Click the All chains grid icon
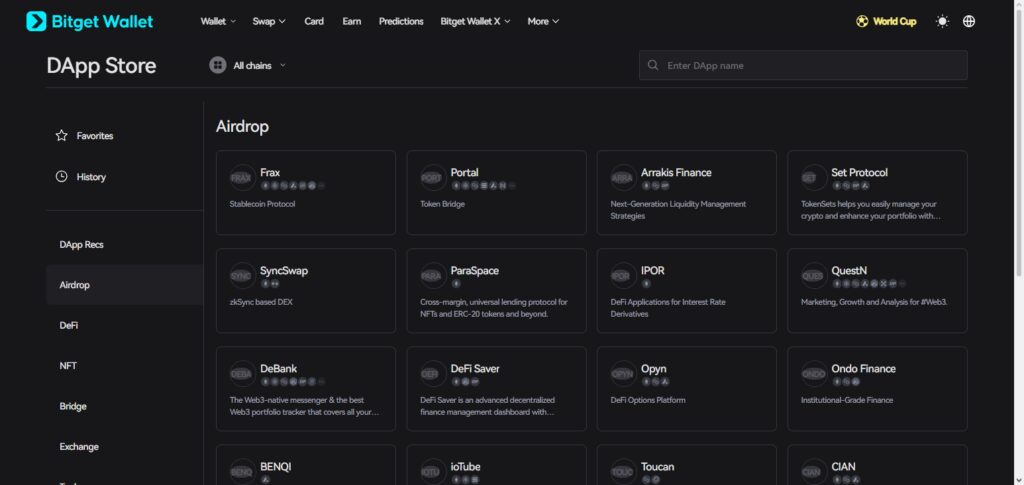This screenshot has width=1024, height=485. click(x=217, y=65)
